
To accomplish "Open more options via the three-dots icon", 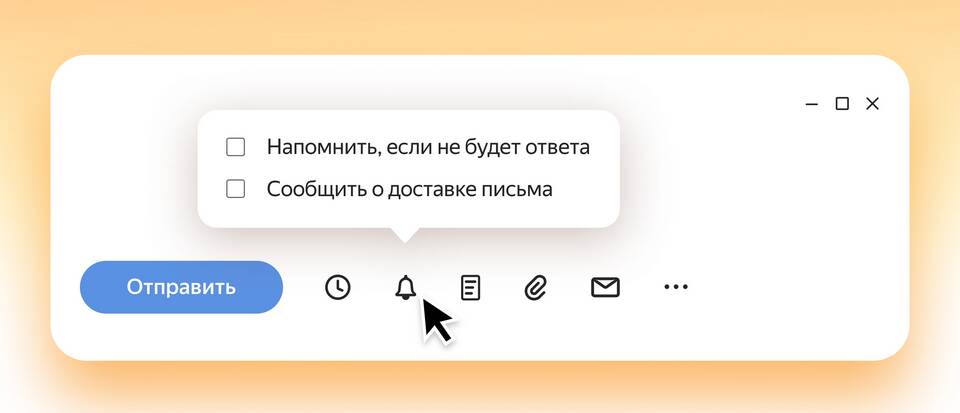I will (676, 286).
